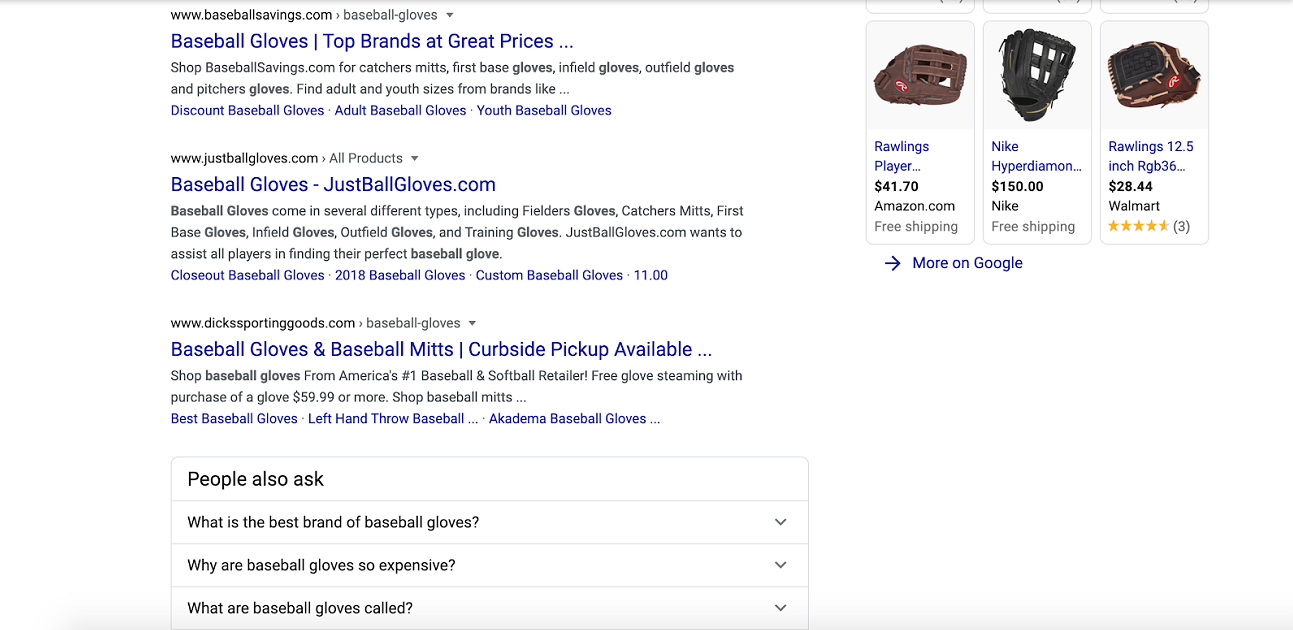The width and height of the screenshot is (1293, 630).
Task: Open dropdown arrow next to baseballsavings.com URL
Action: 450,15
